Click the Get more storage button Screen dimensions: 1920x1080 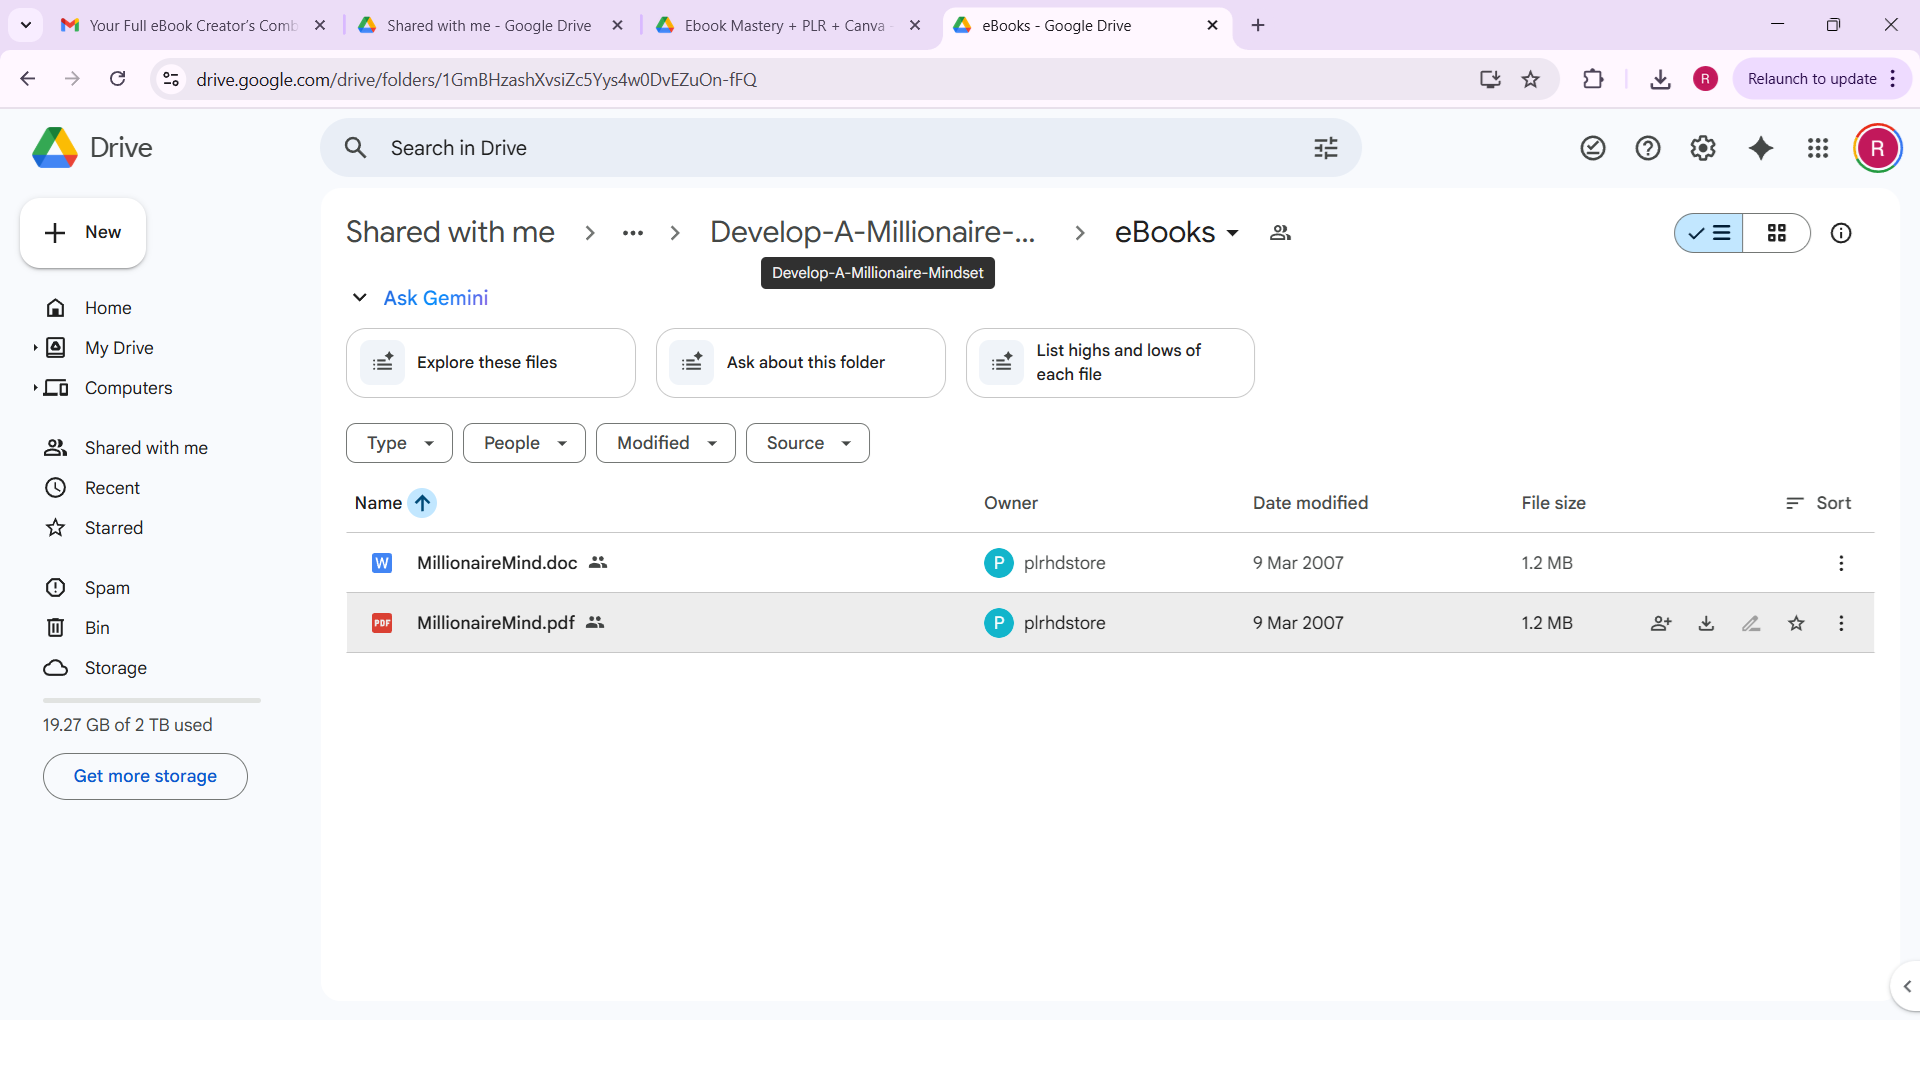coord(145,776)
